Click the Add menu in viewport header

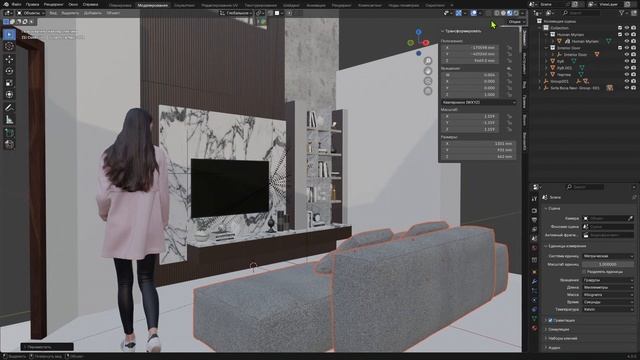(x=93, y=13)
